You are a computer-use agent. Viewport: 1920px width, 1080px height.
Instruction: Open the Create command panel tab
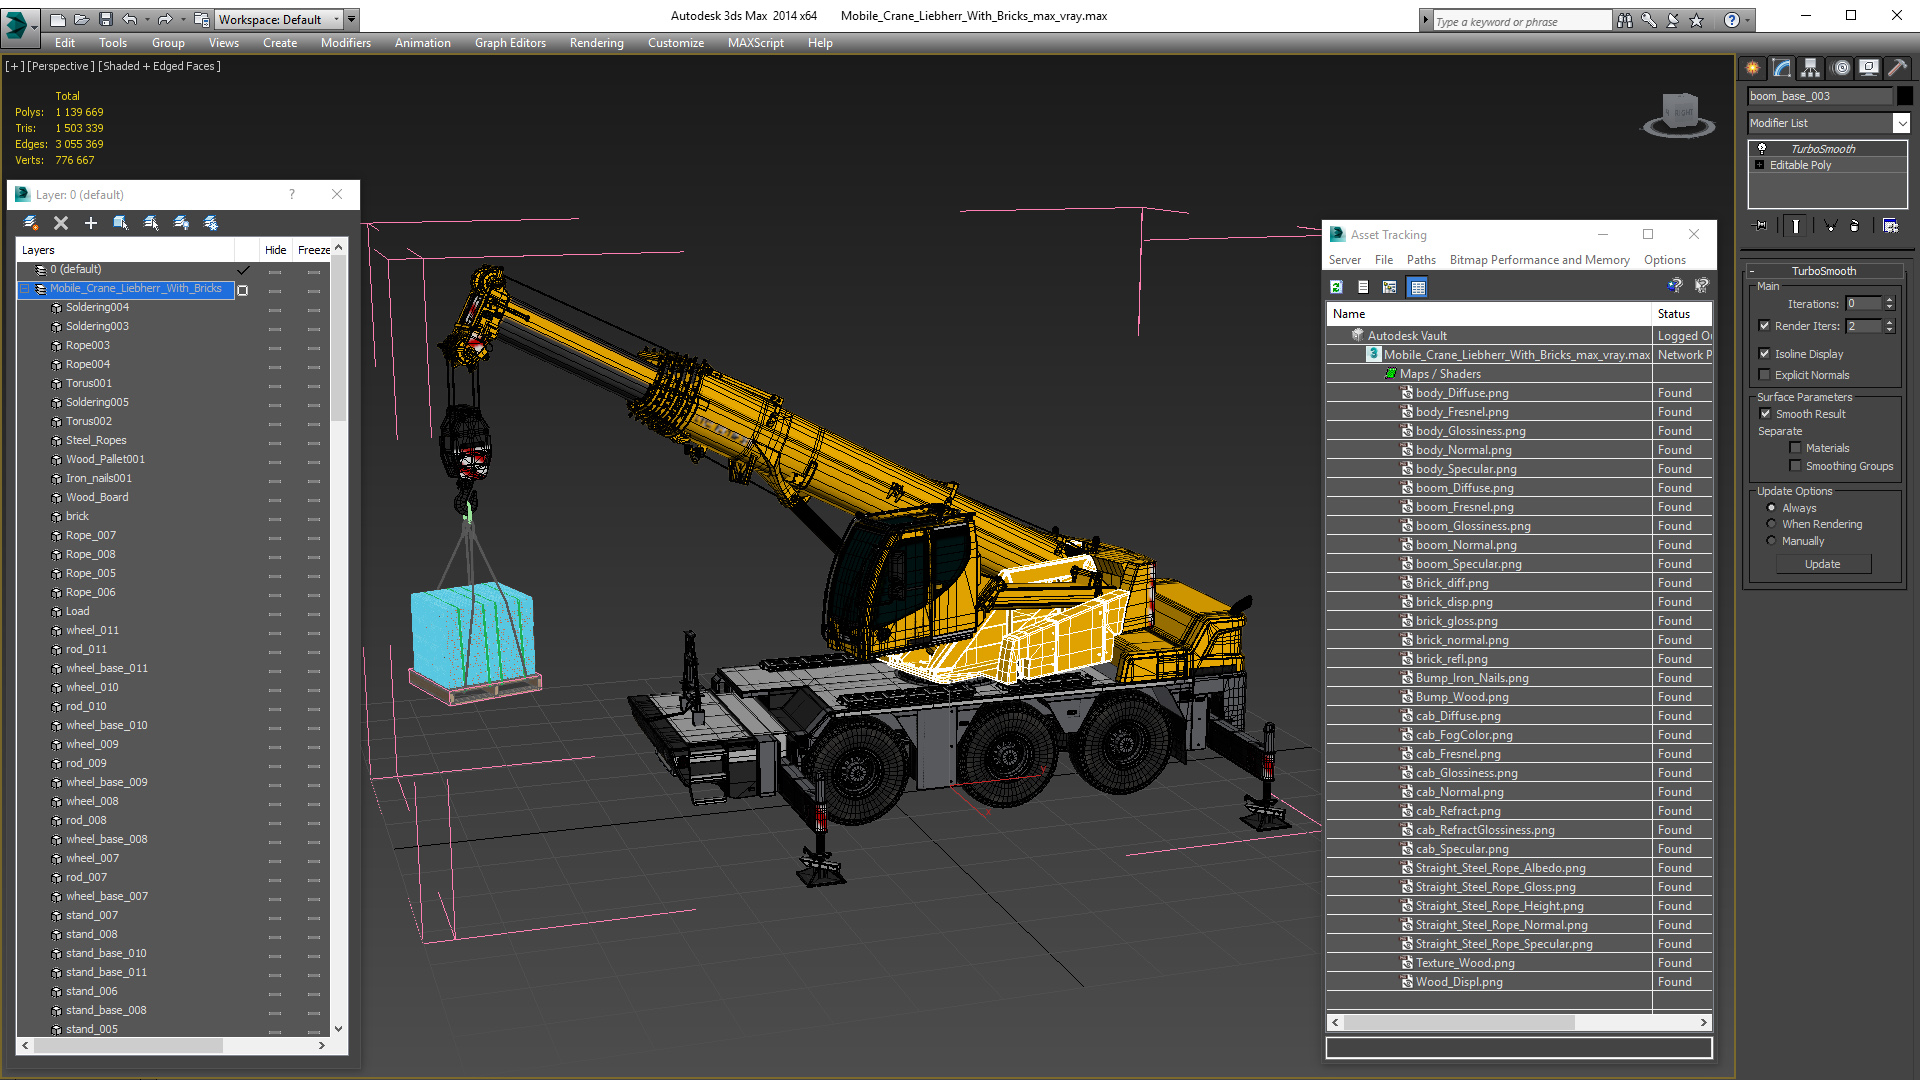tap(1752, 68)
